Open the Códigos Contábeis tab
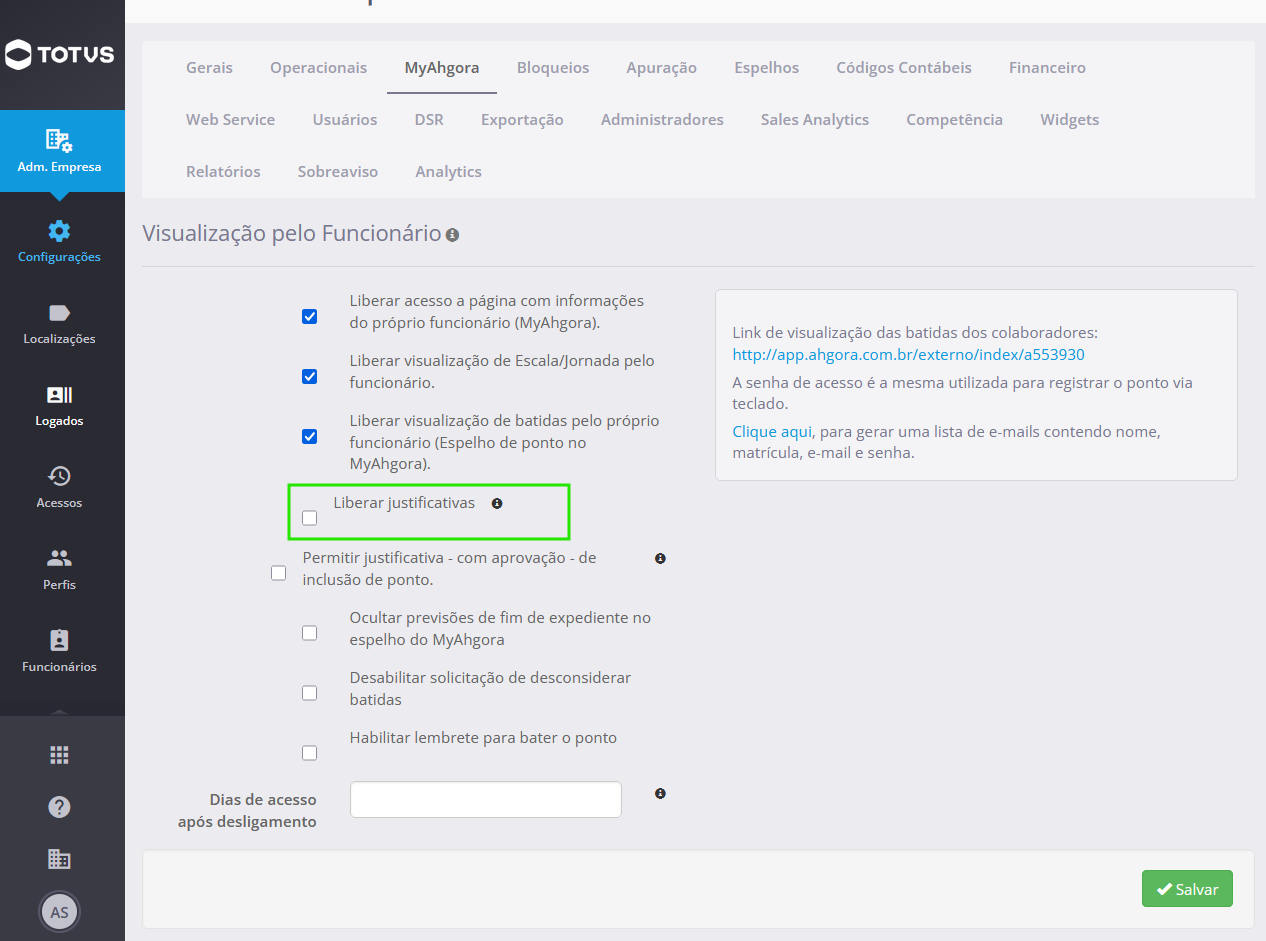The image size is (1266, 941). [x=904, y=68]
